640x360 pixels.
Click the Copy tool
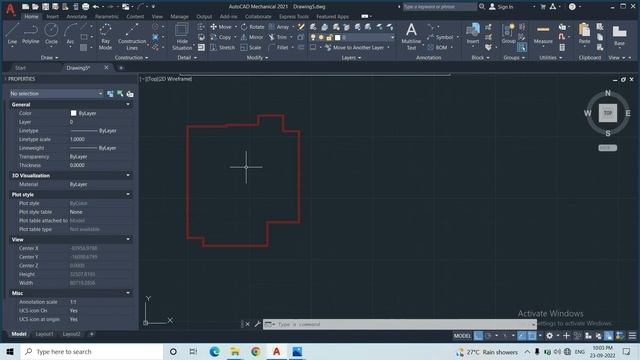[x=221, y=37]
